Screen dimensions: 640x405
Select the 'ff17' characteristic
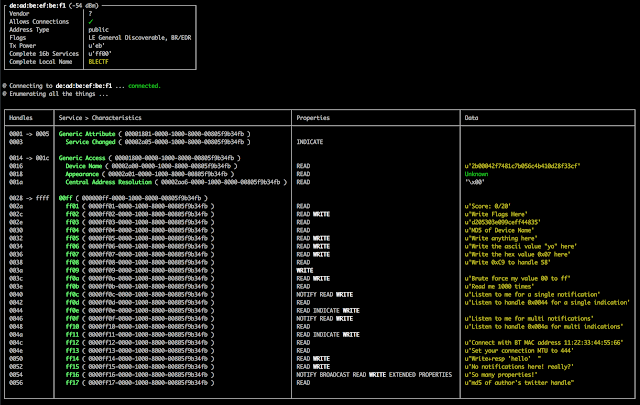(x=72, y=383)
